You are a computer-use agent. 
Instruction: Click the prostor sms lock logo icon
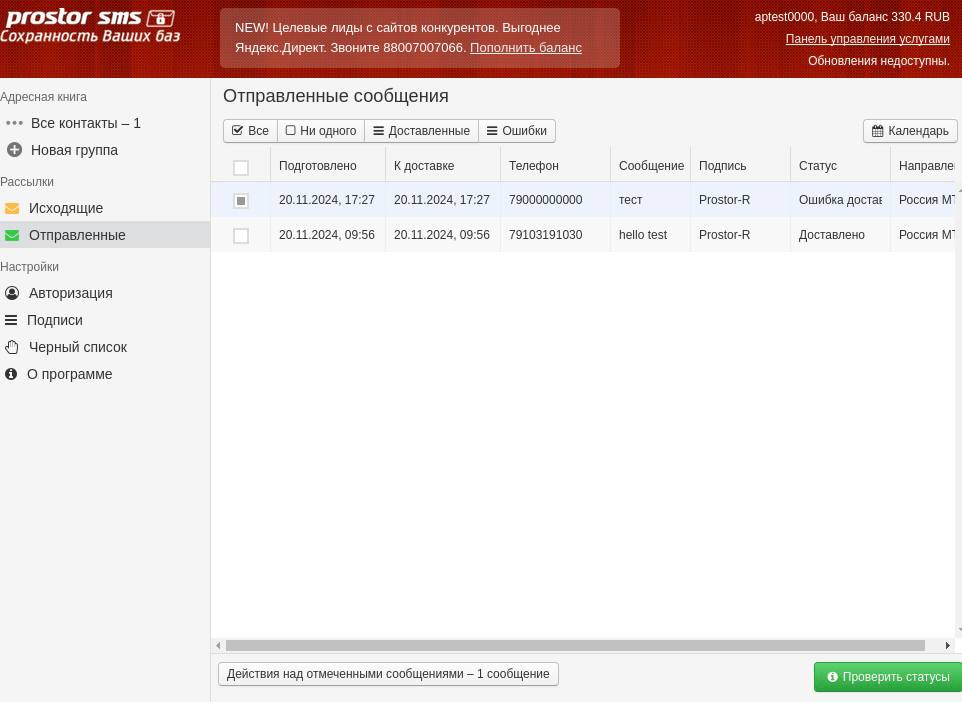(161, 18)
